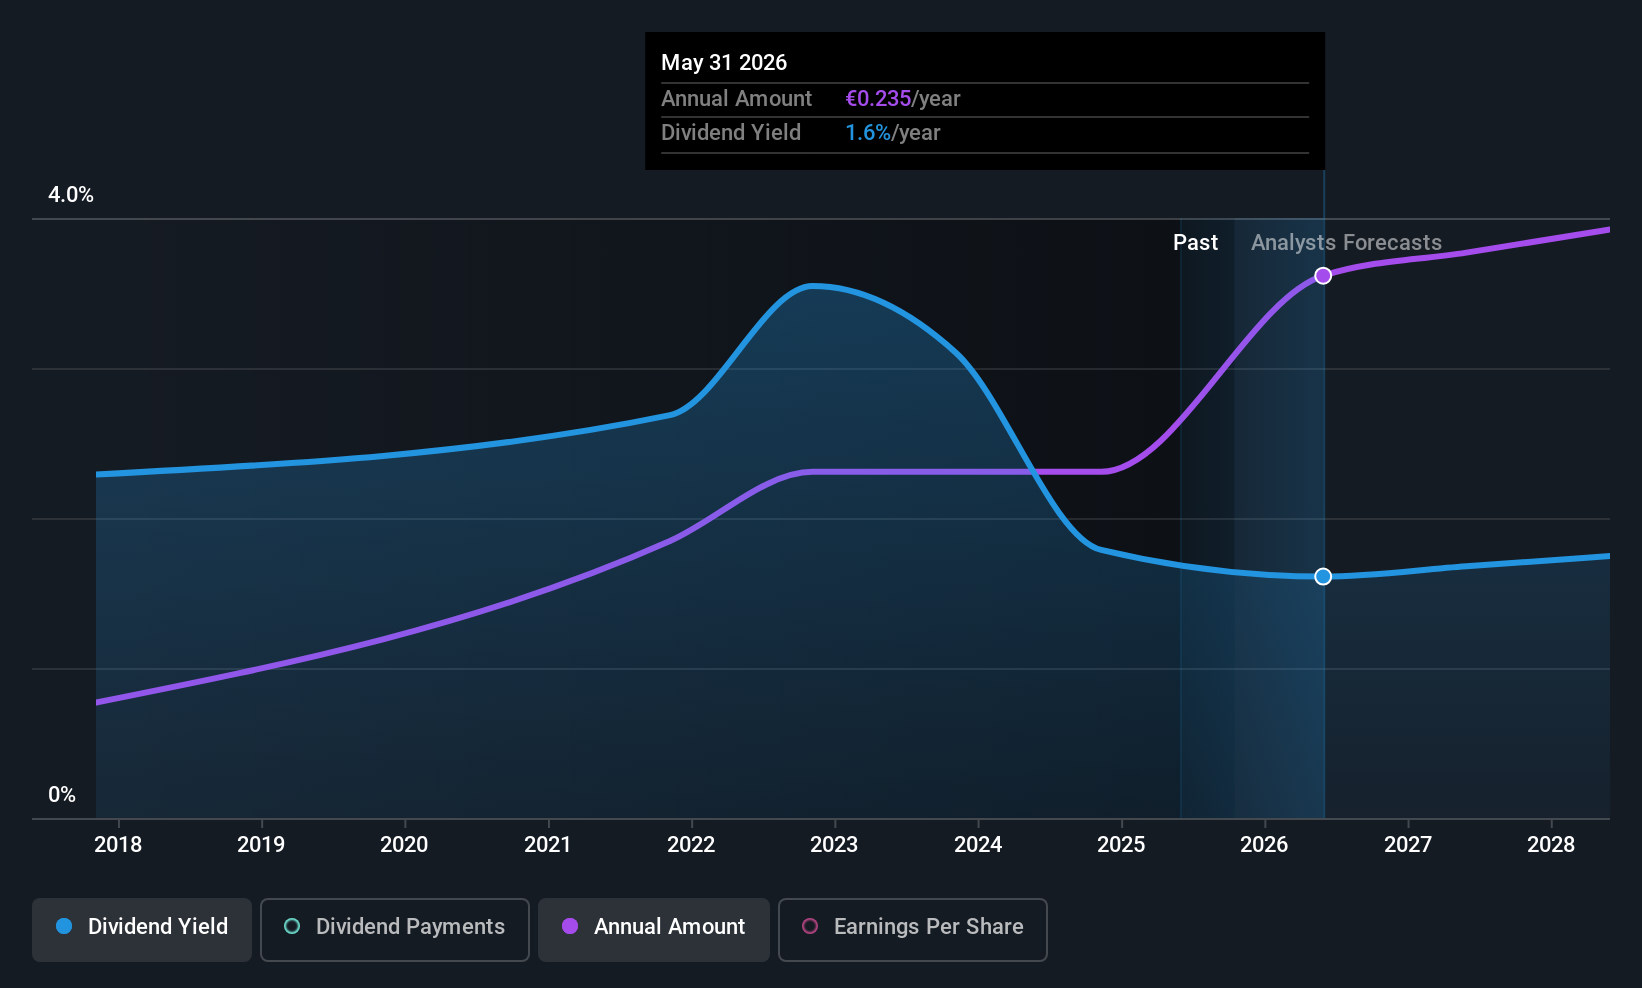The width and height of the screenshot is (1642, 988).
Task: Select the 2022 x-axis year label
Action: [x=691, y=845]
